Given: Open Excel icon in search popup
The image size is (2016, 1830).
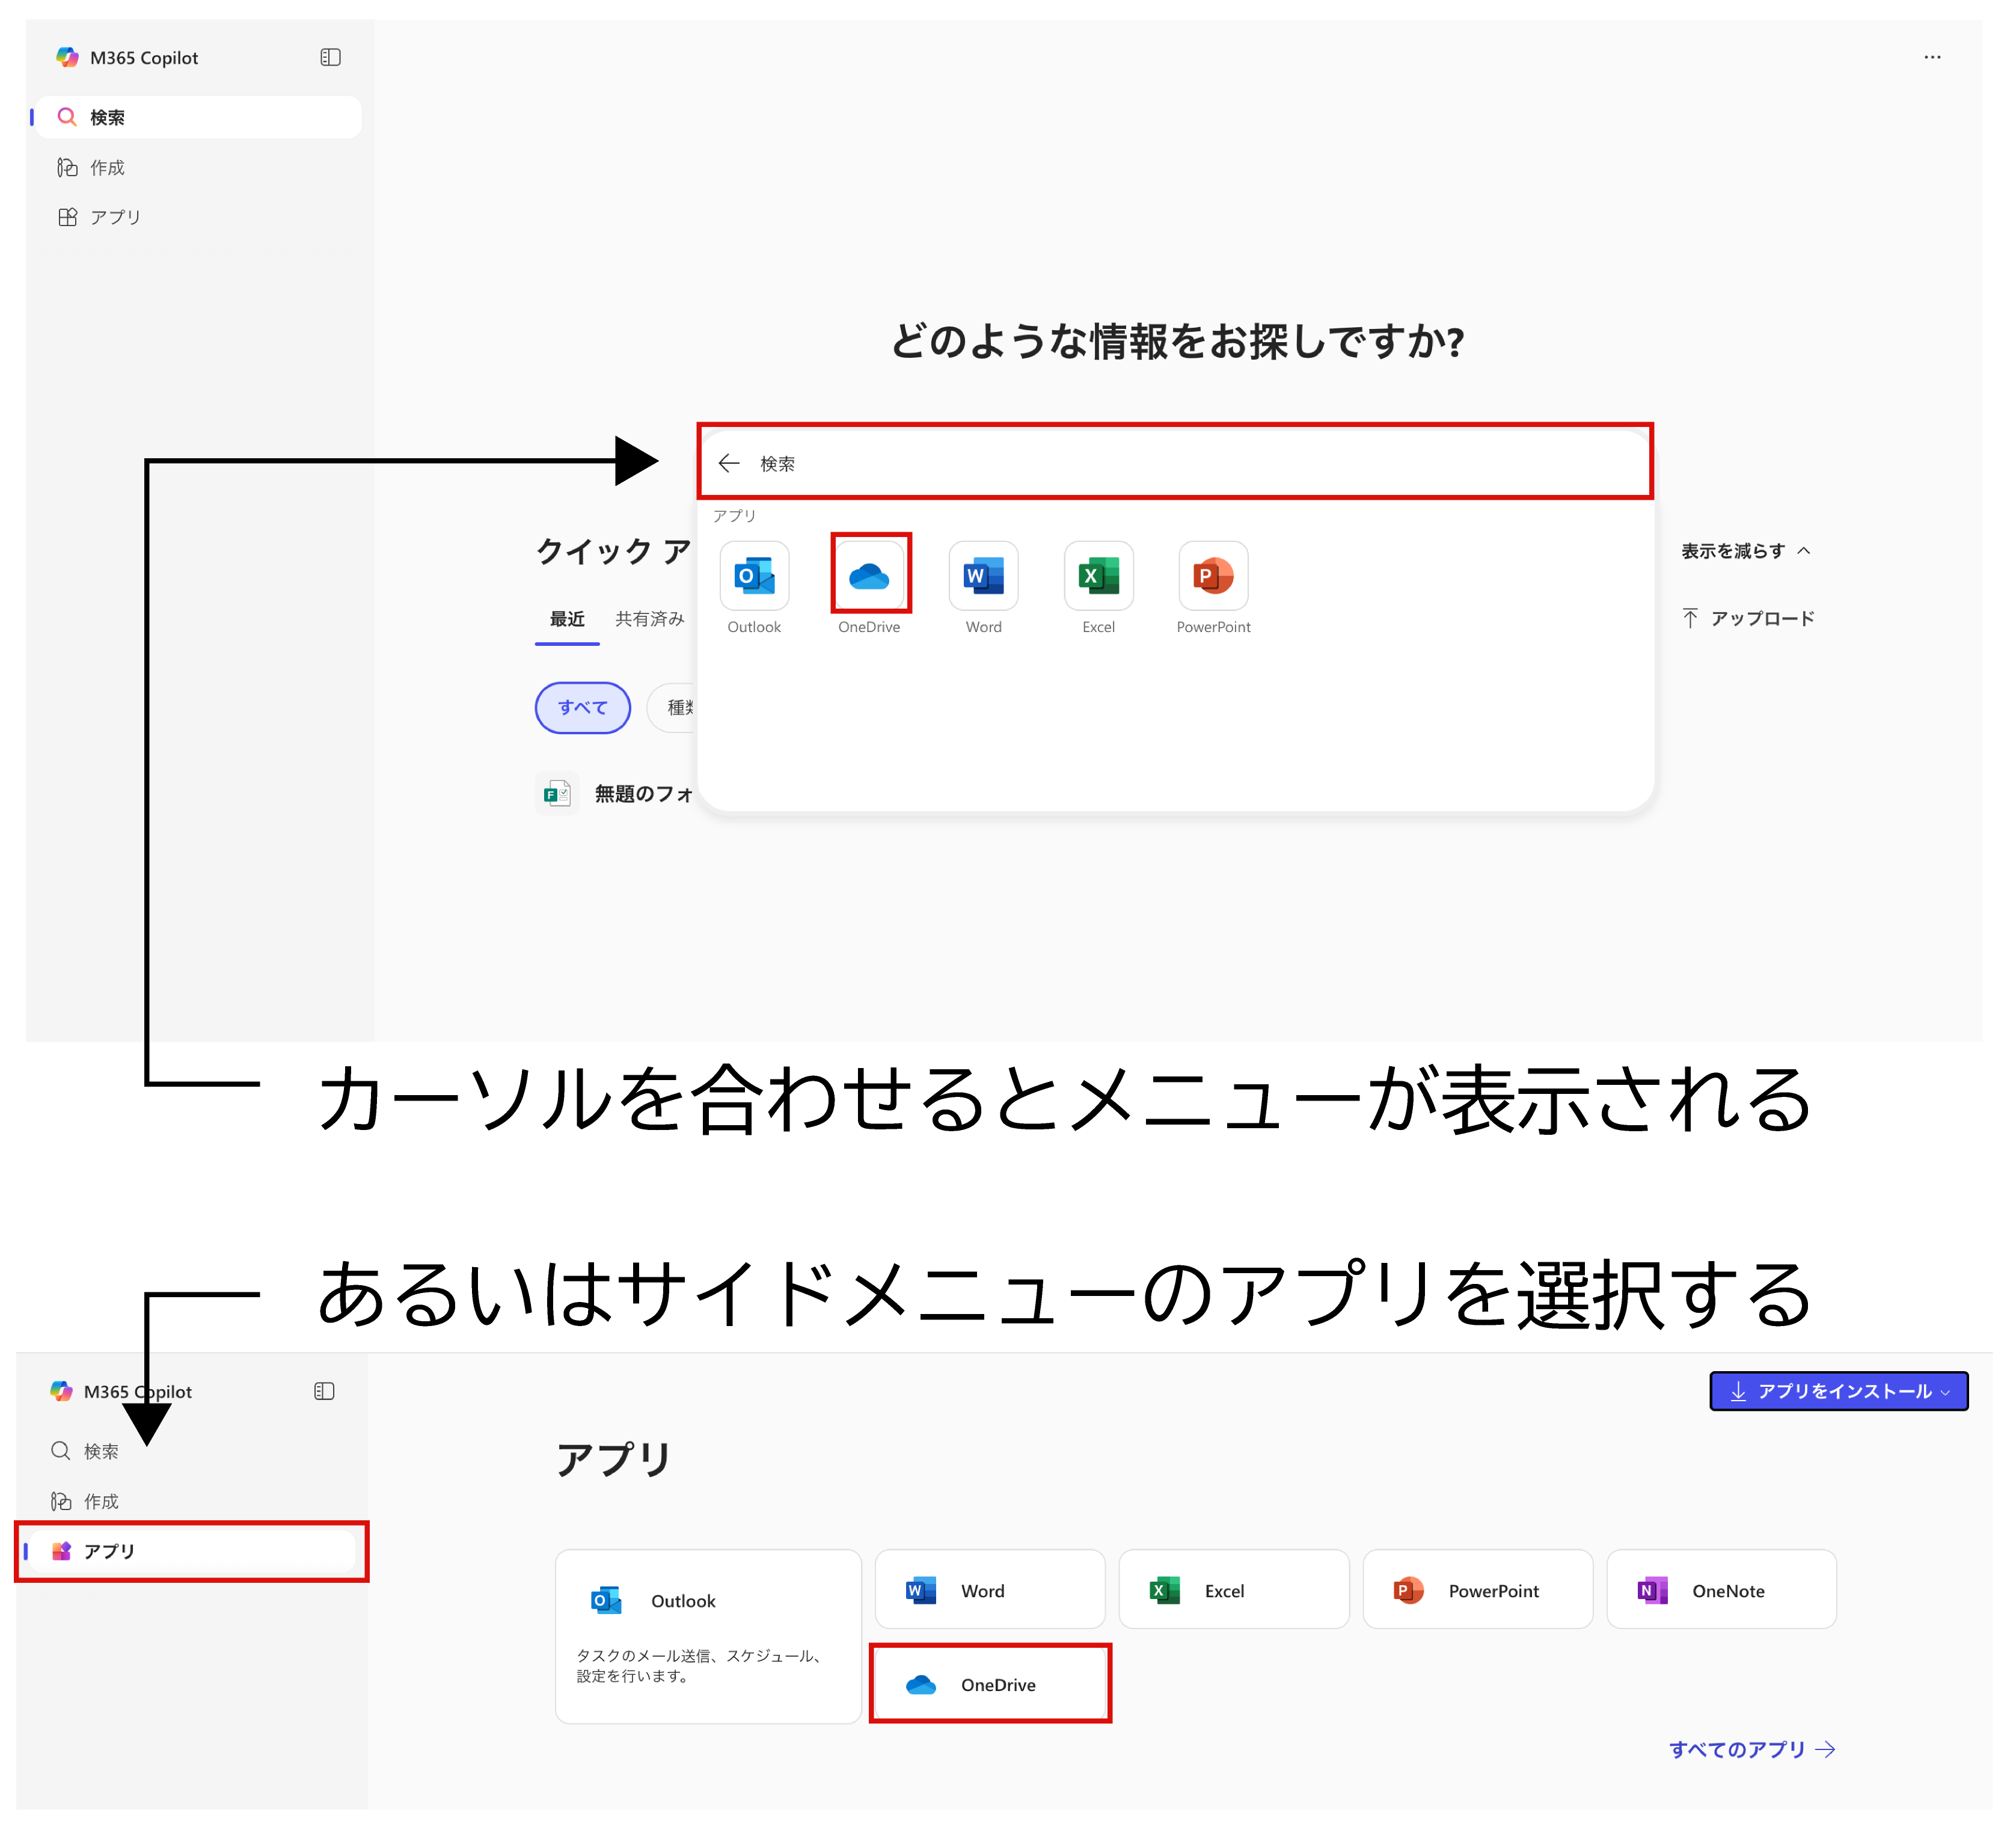Looking at the screenshot, I should coord(1098,576).
